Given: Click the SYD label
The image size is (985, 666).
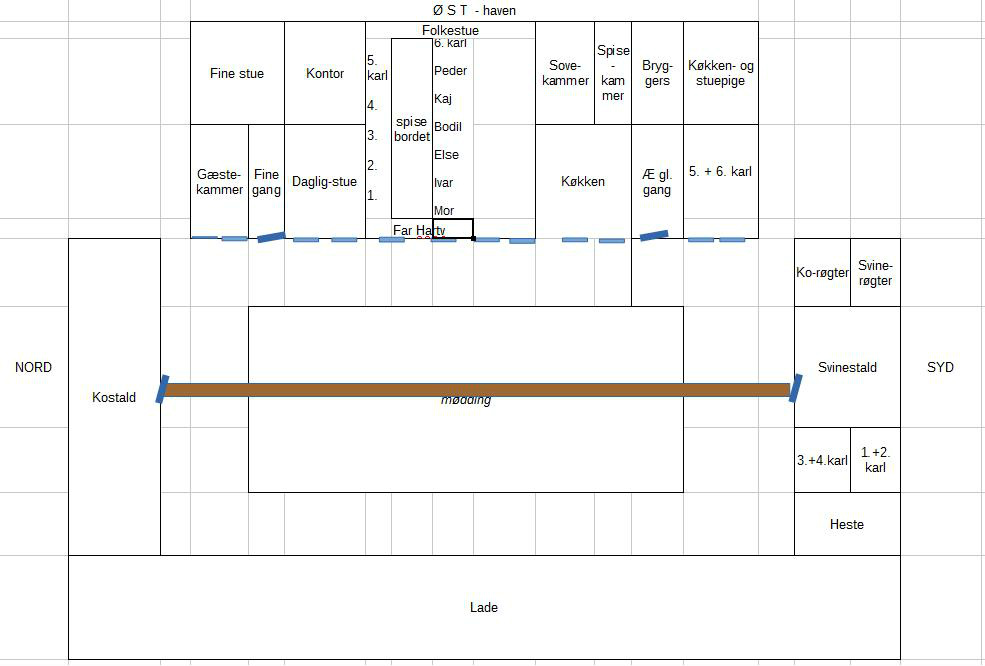Looking at the screenshot, I should tap(940, 368).
